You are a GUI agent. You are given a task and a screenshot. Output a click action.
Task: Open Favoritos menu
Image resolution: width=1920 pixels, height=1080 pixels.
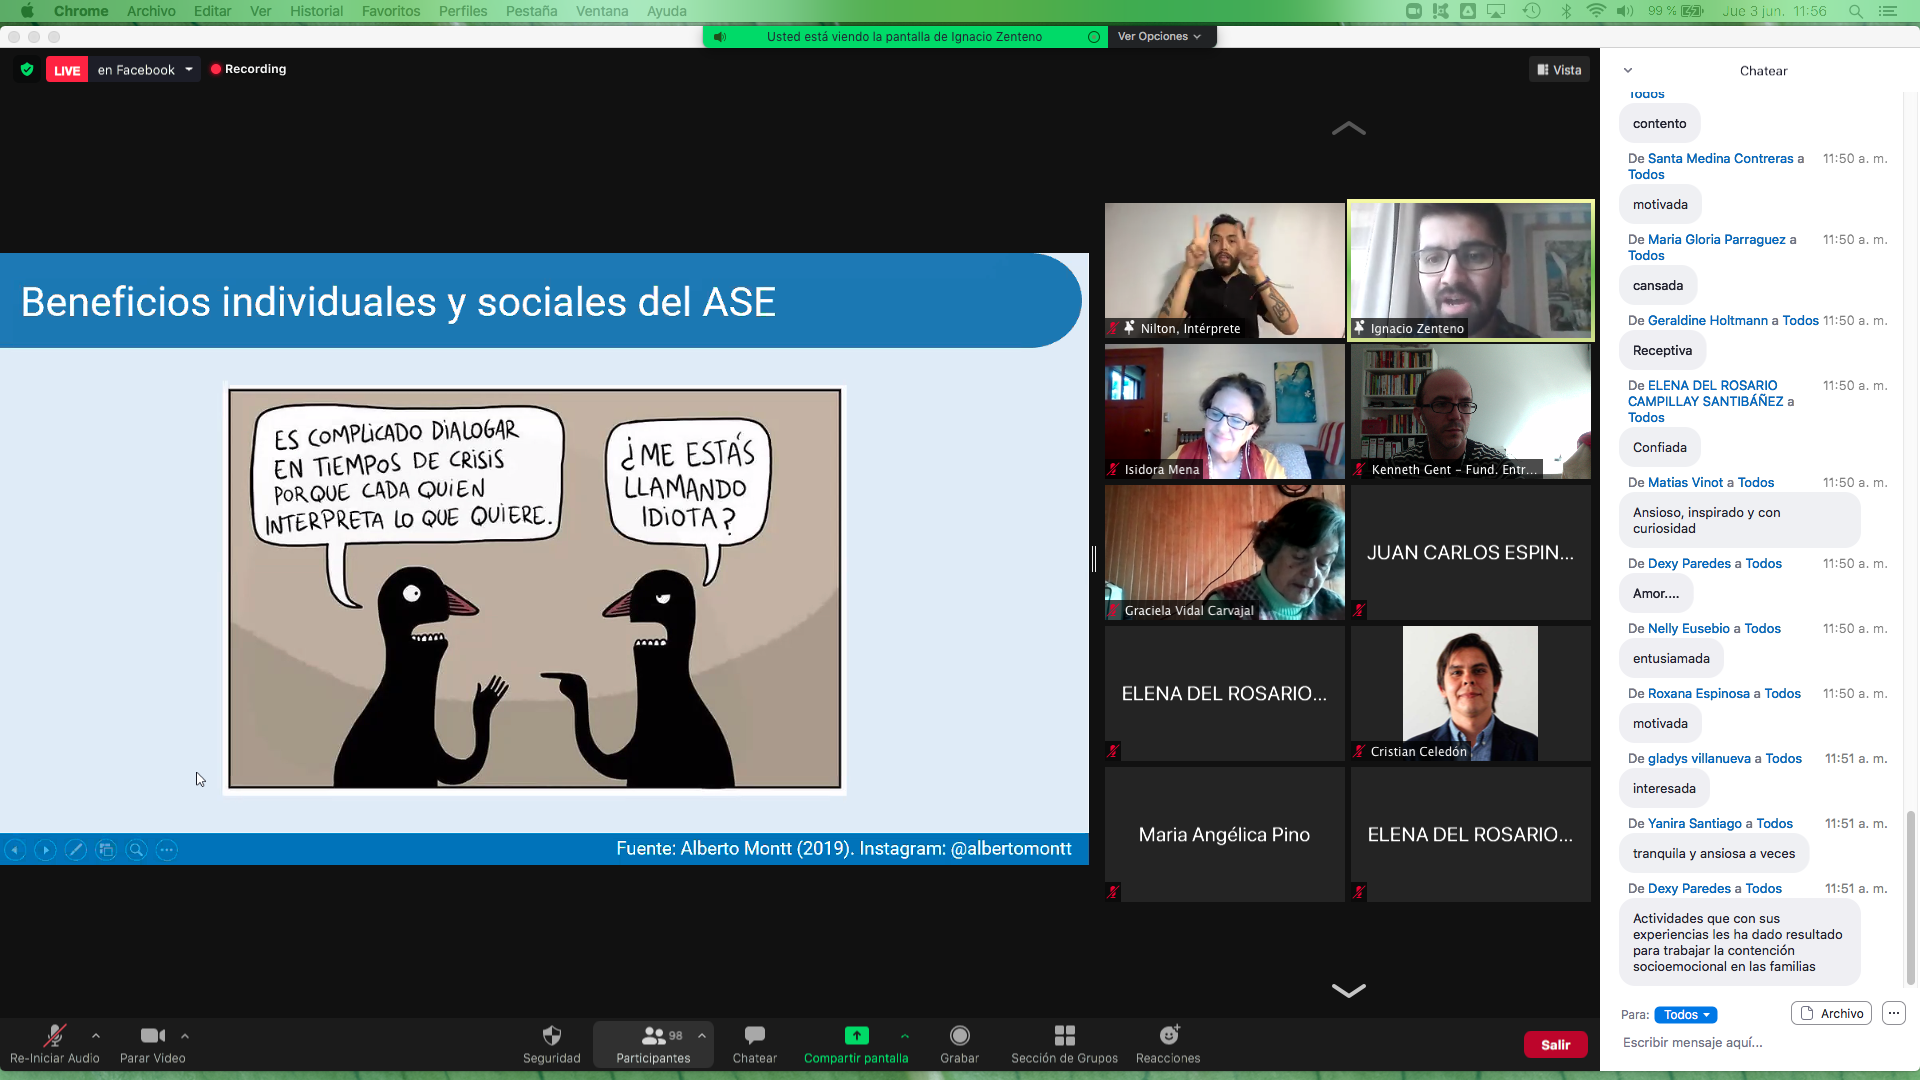tap(391, 11)
